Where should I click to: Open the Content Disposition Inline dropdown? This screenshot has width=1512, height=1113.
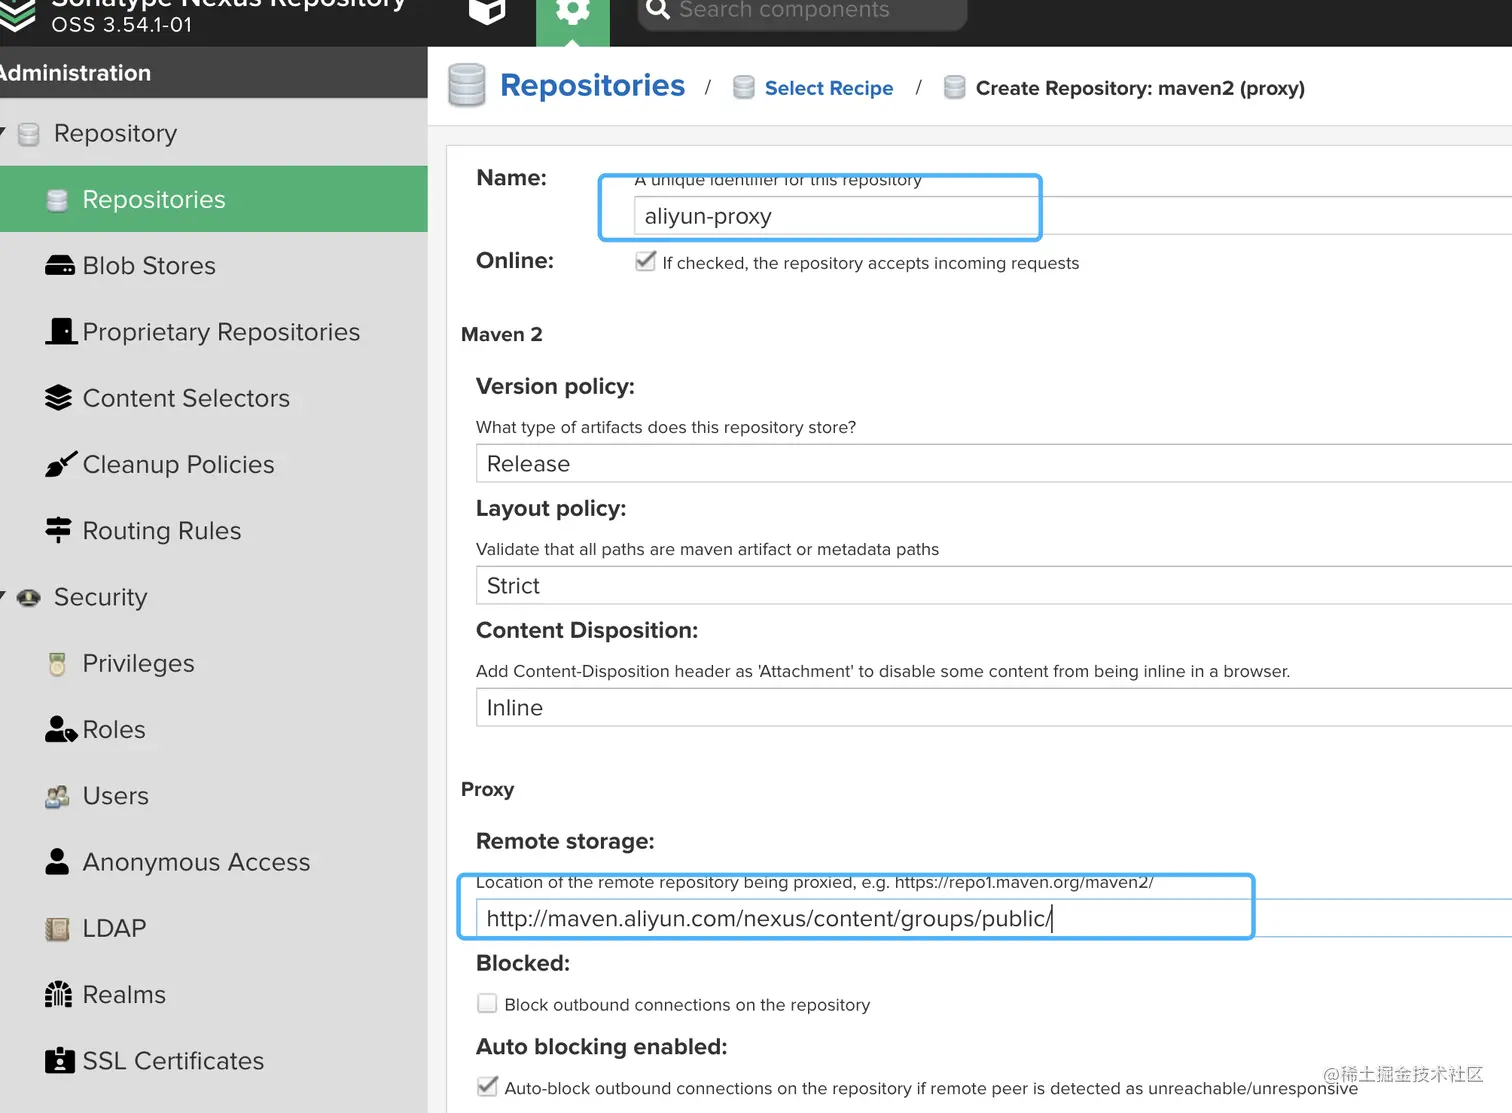coord(990,708)
